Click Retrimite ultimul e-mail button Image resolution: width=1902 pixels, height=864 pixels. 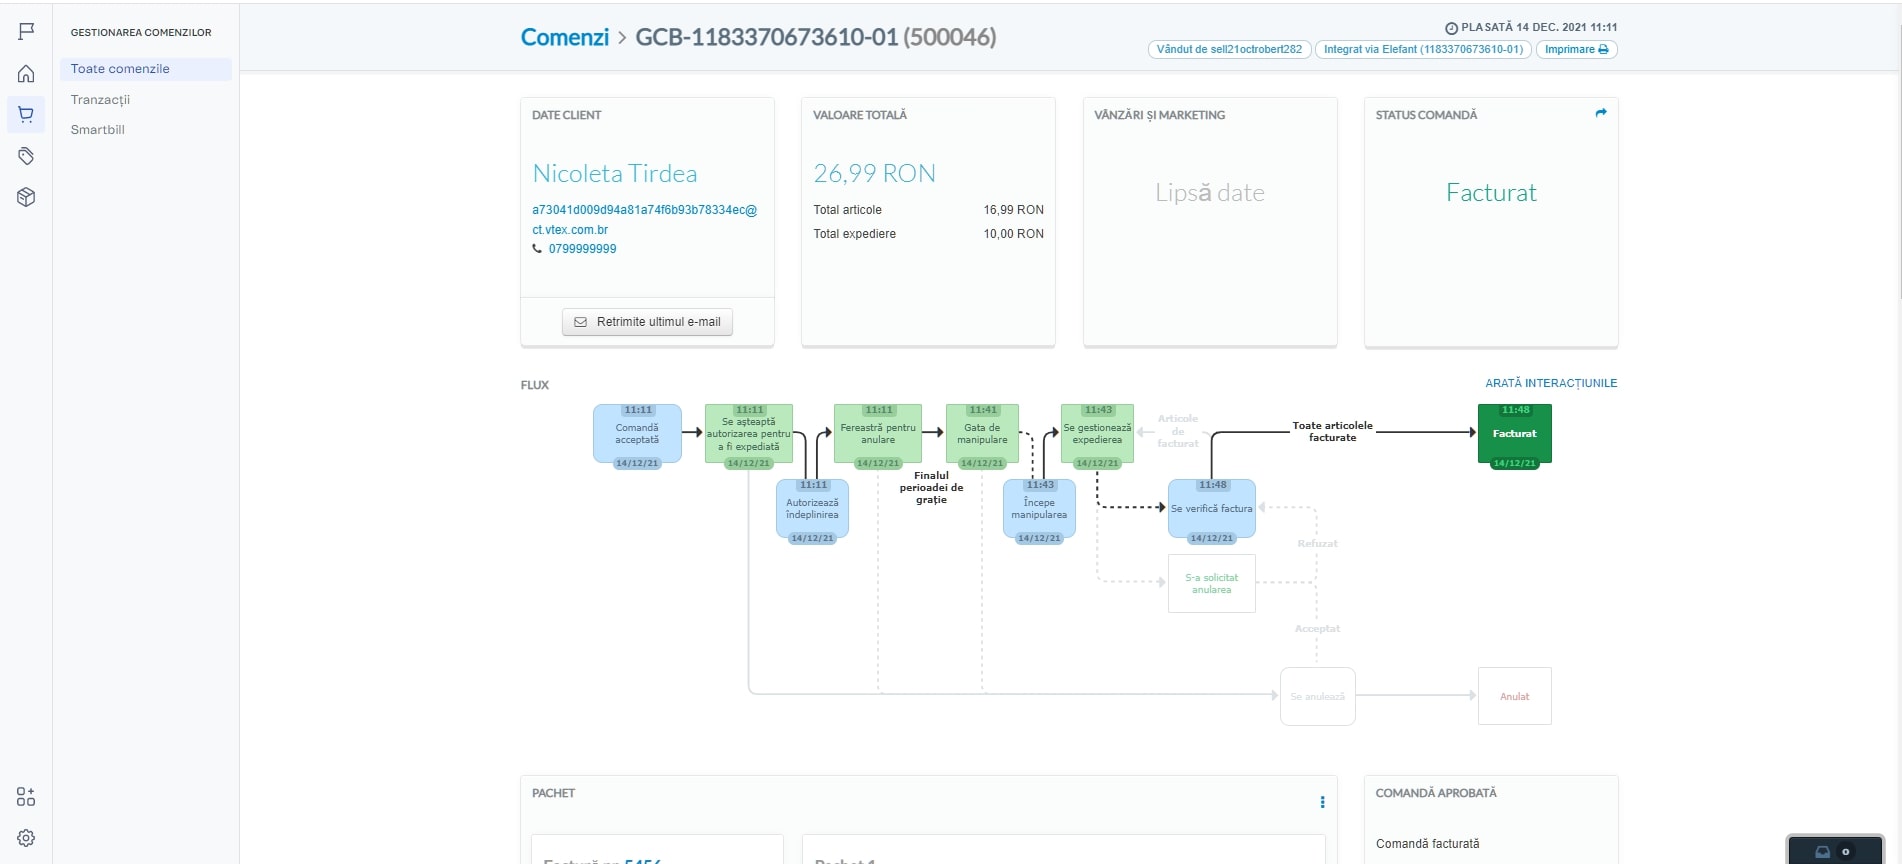tap(647, 322)
